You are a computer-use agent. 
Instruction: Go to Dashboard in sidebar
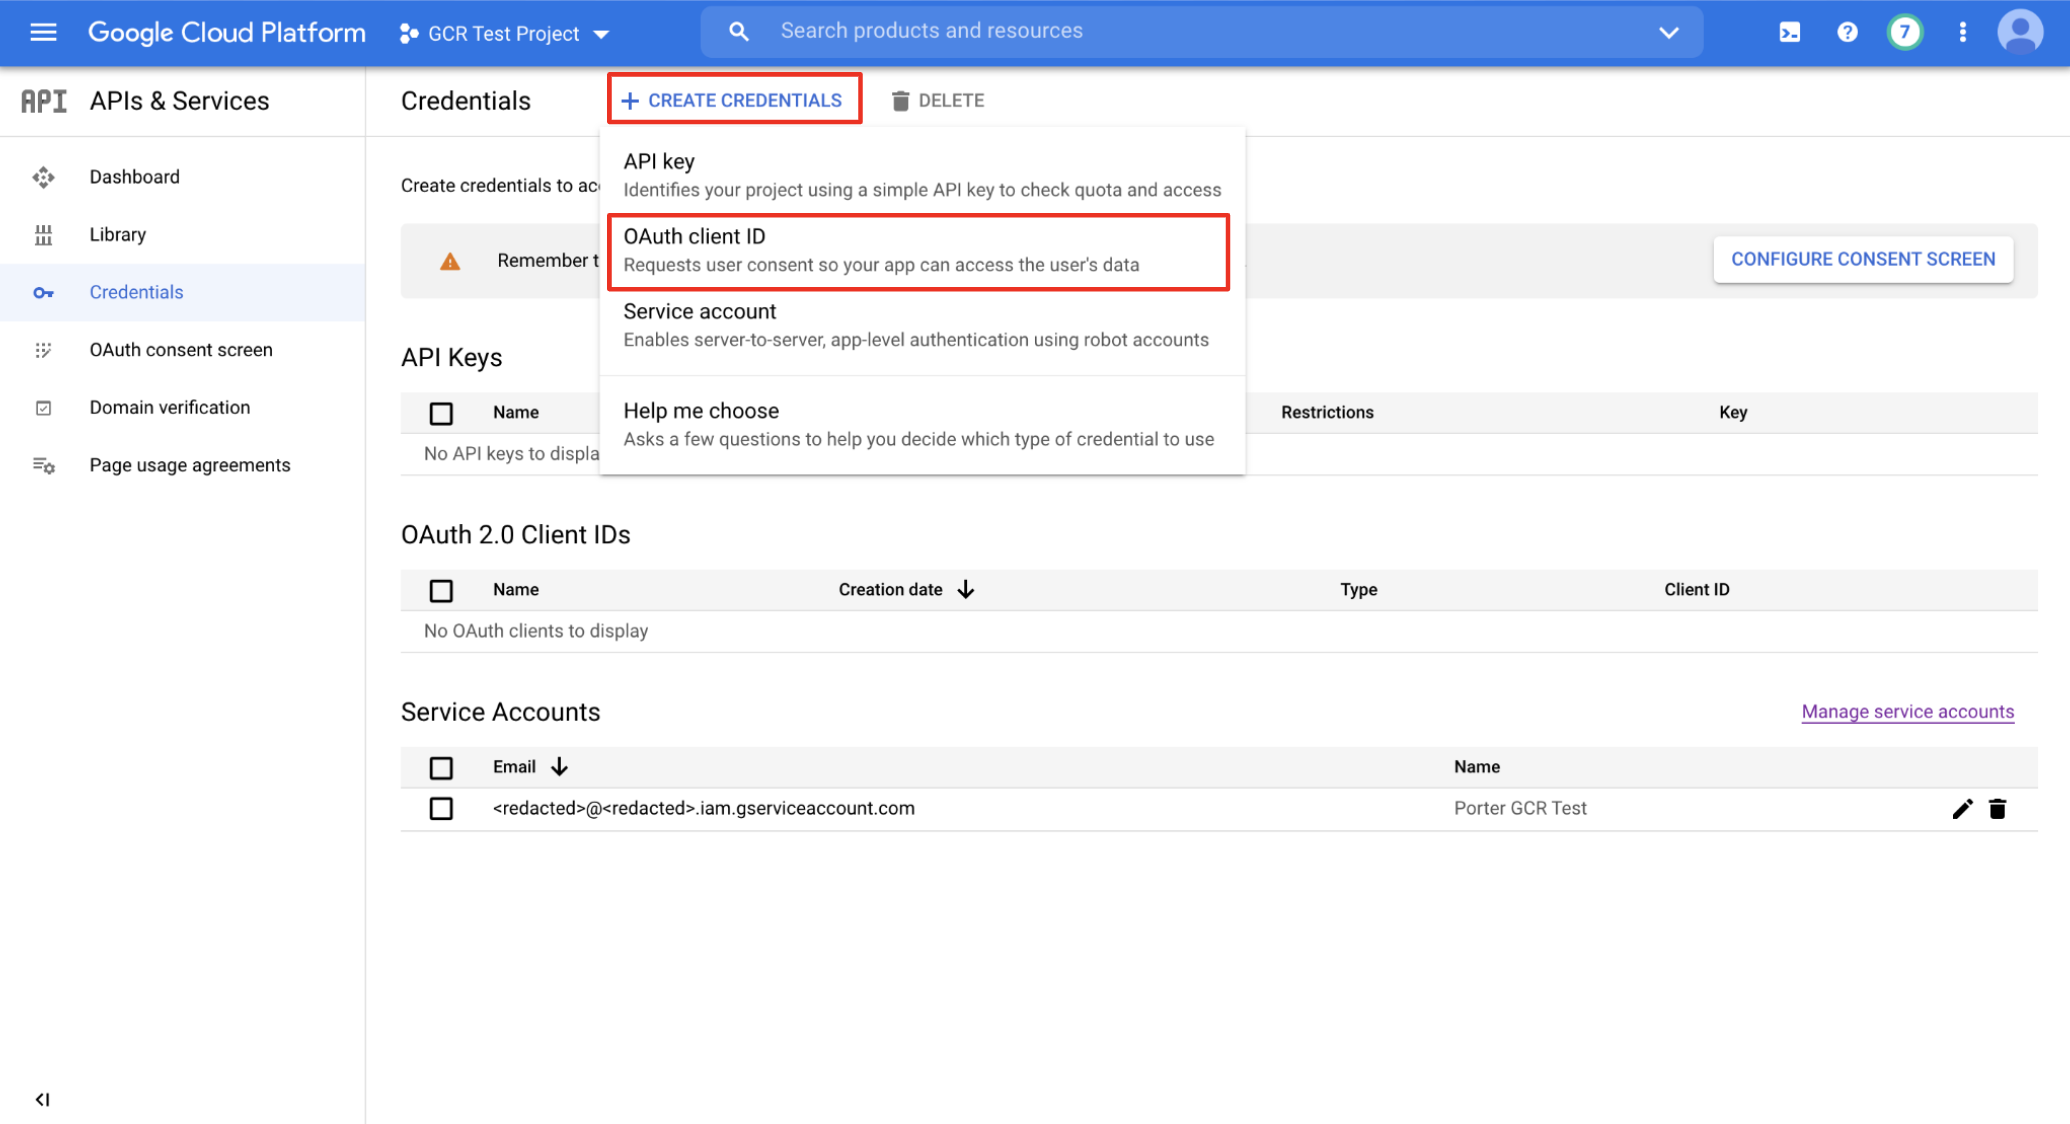point(134,177)
